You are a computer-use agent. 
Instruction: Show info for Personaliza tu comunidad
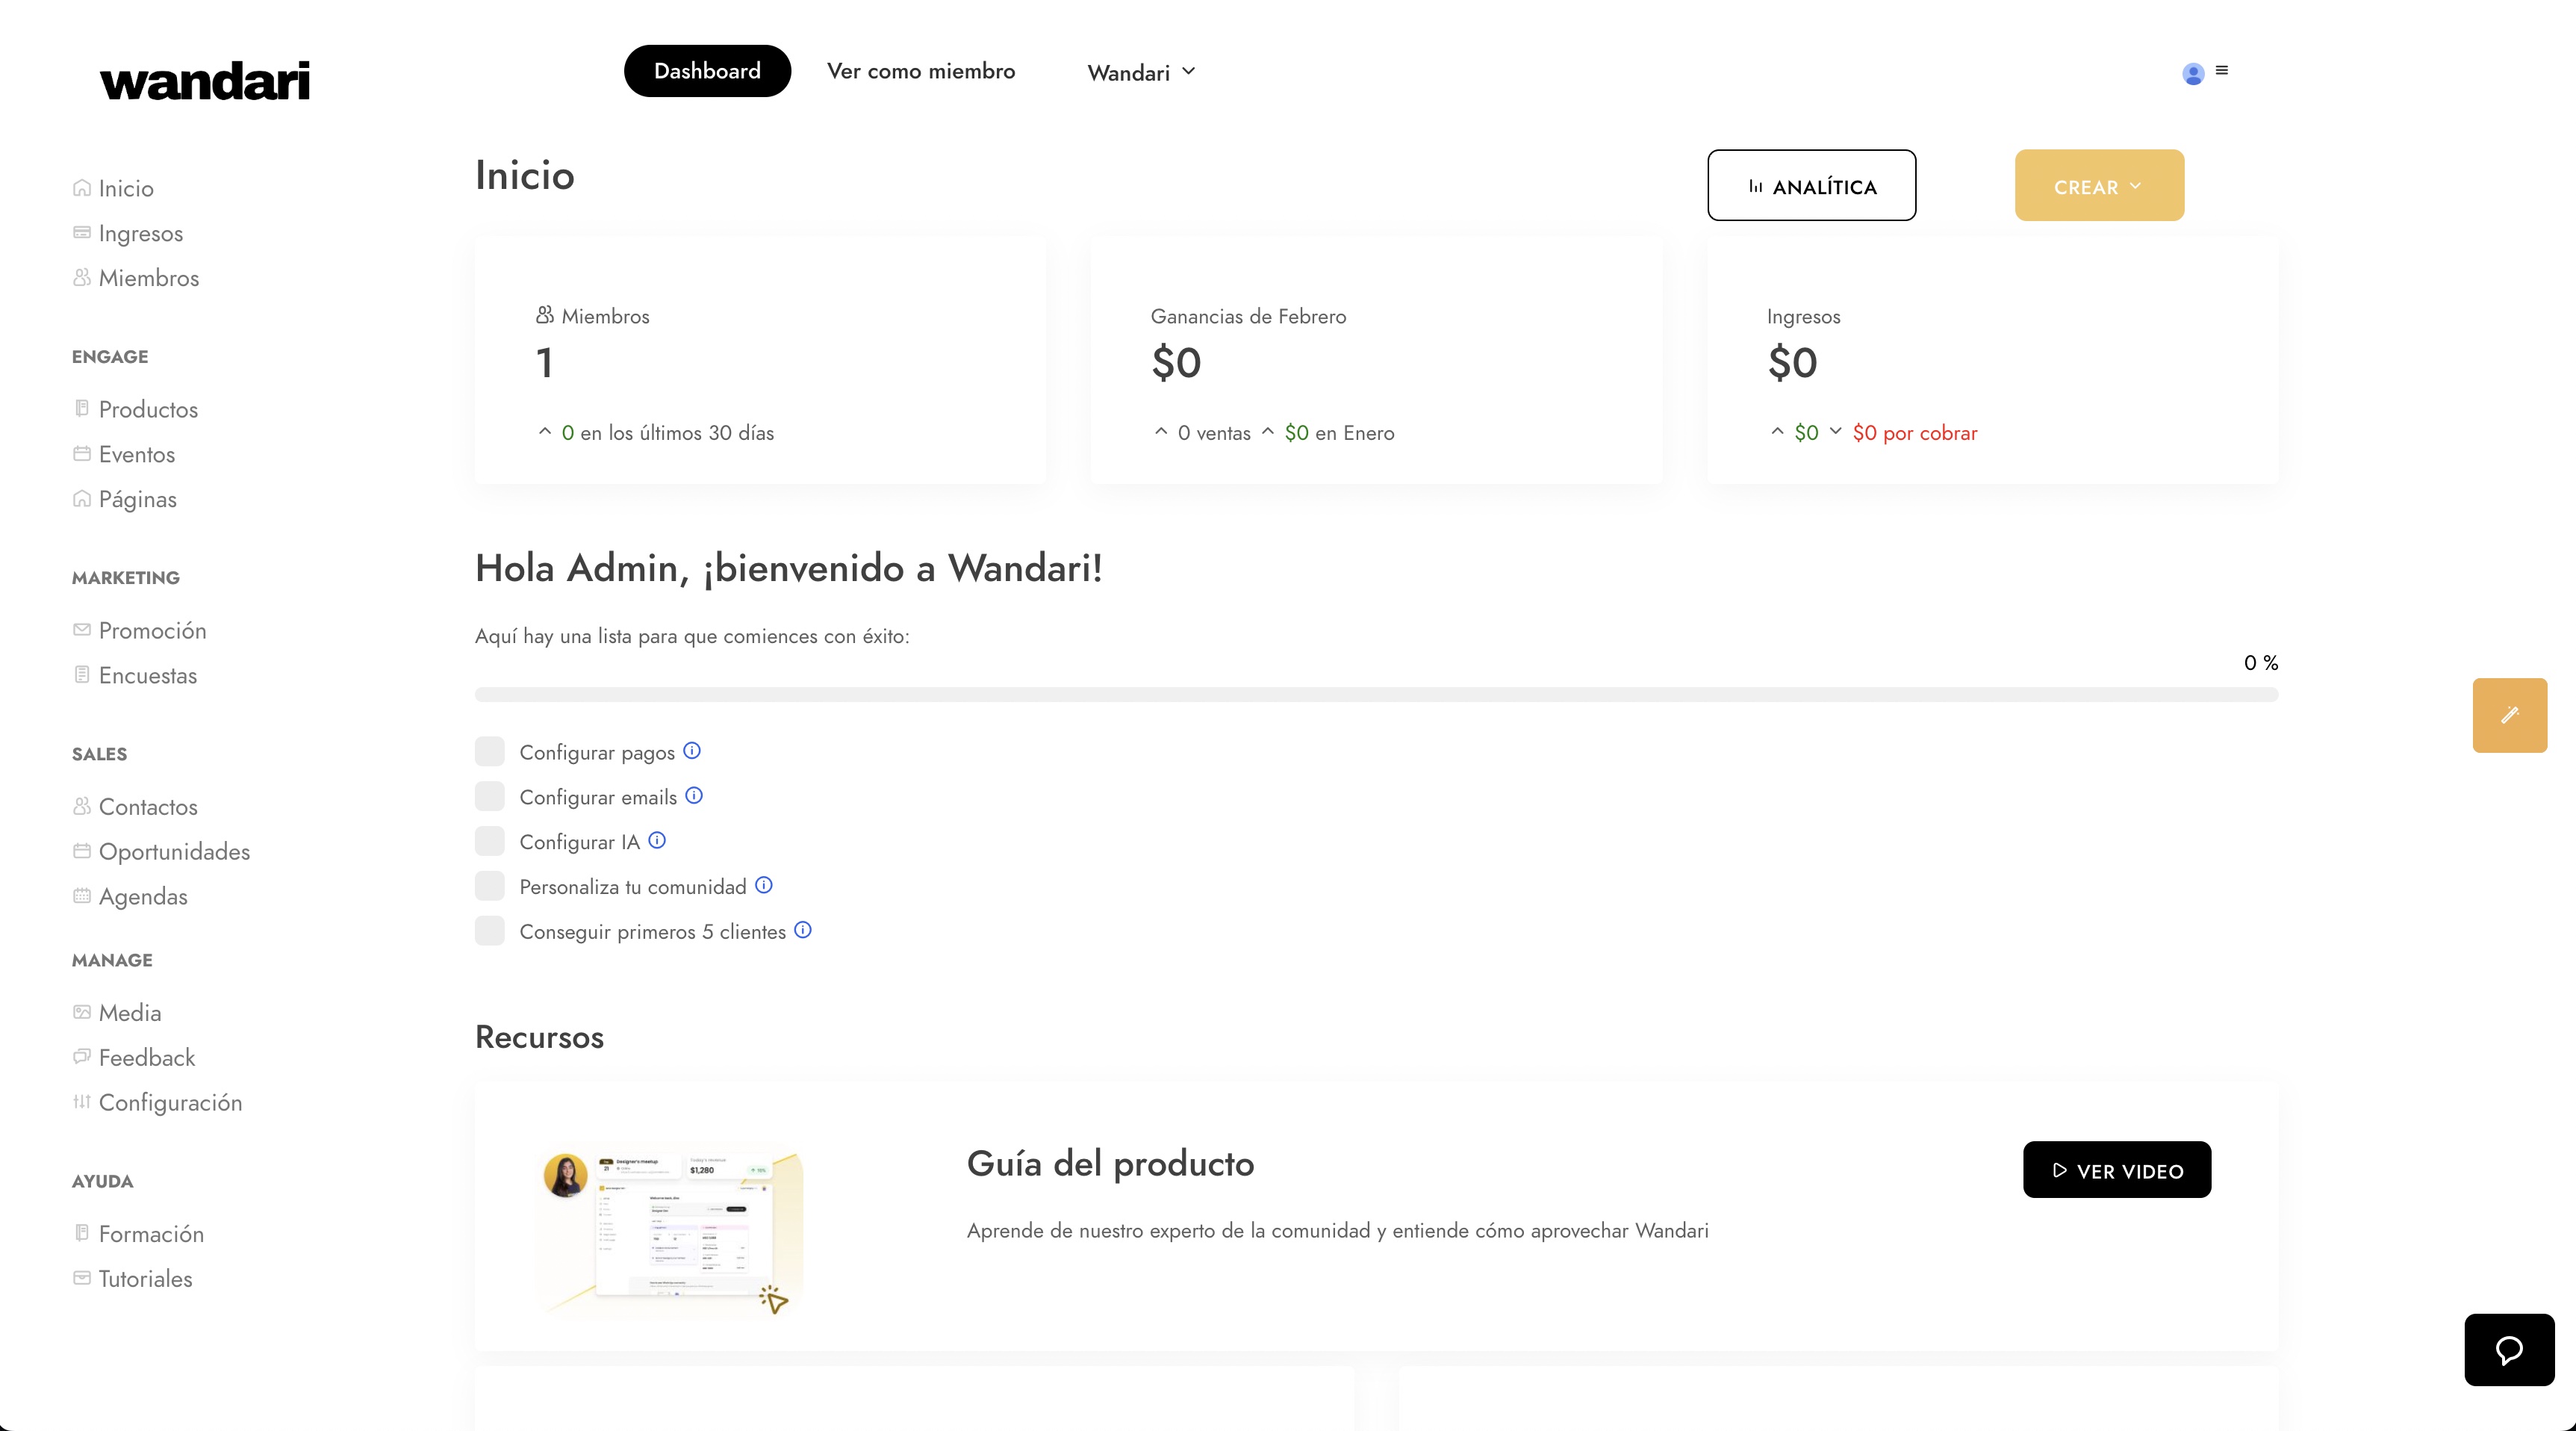click(764, 885)
